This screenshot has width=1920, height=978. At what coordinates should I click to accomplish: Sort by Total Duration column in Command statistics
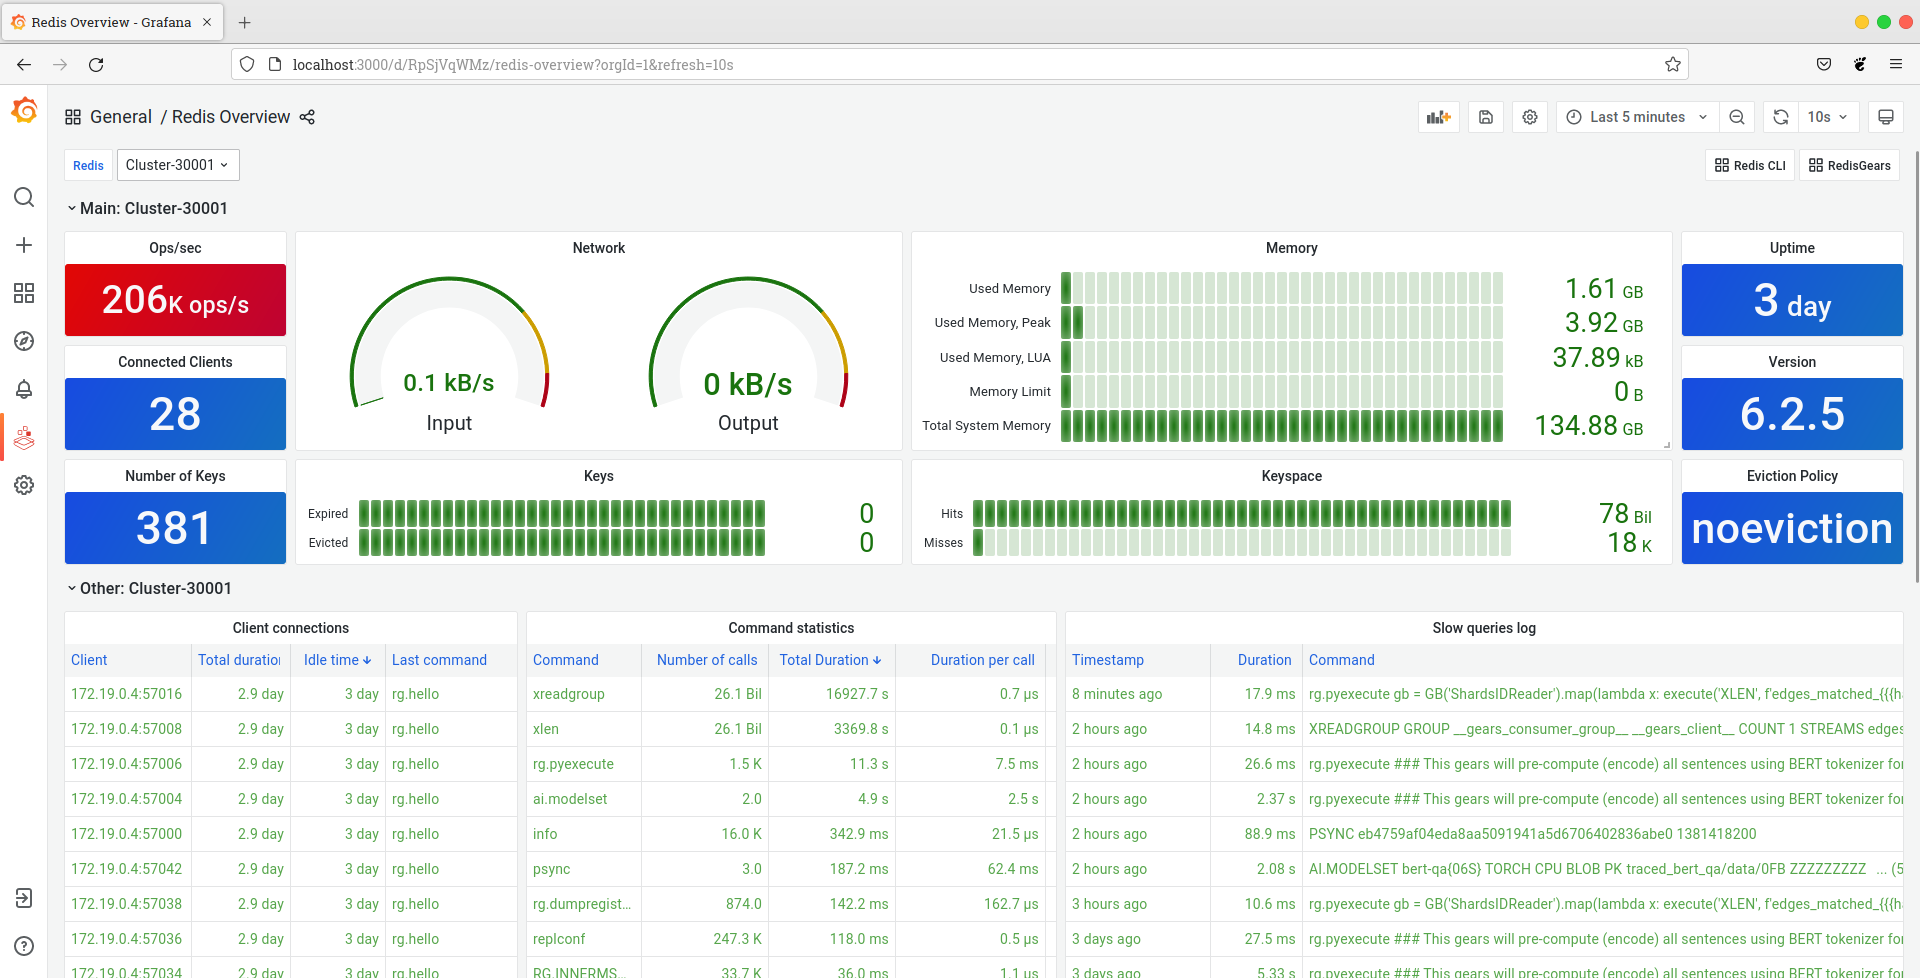click(830, 660)
